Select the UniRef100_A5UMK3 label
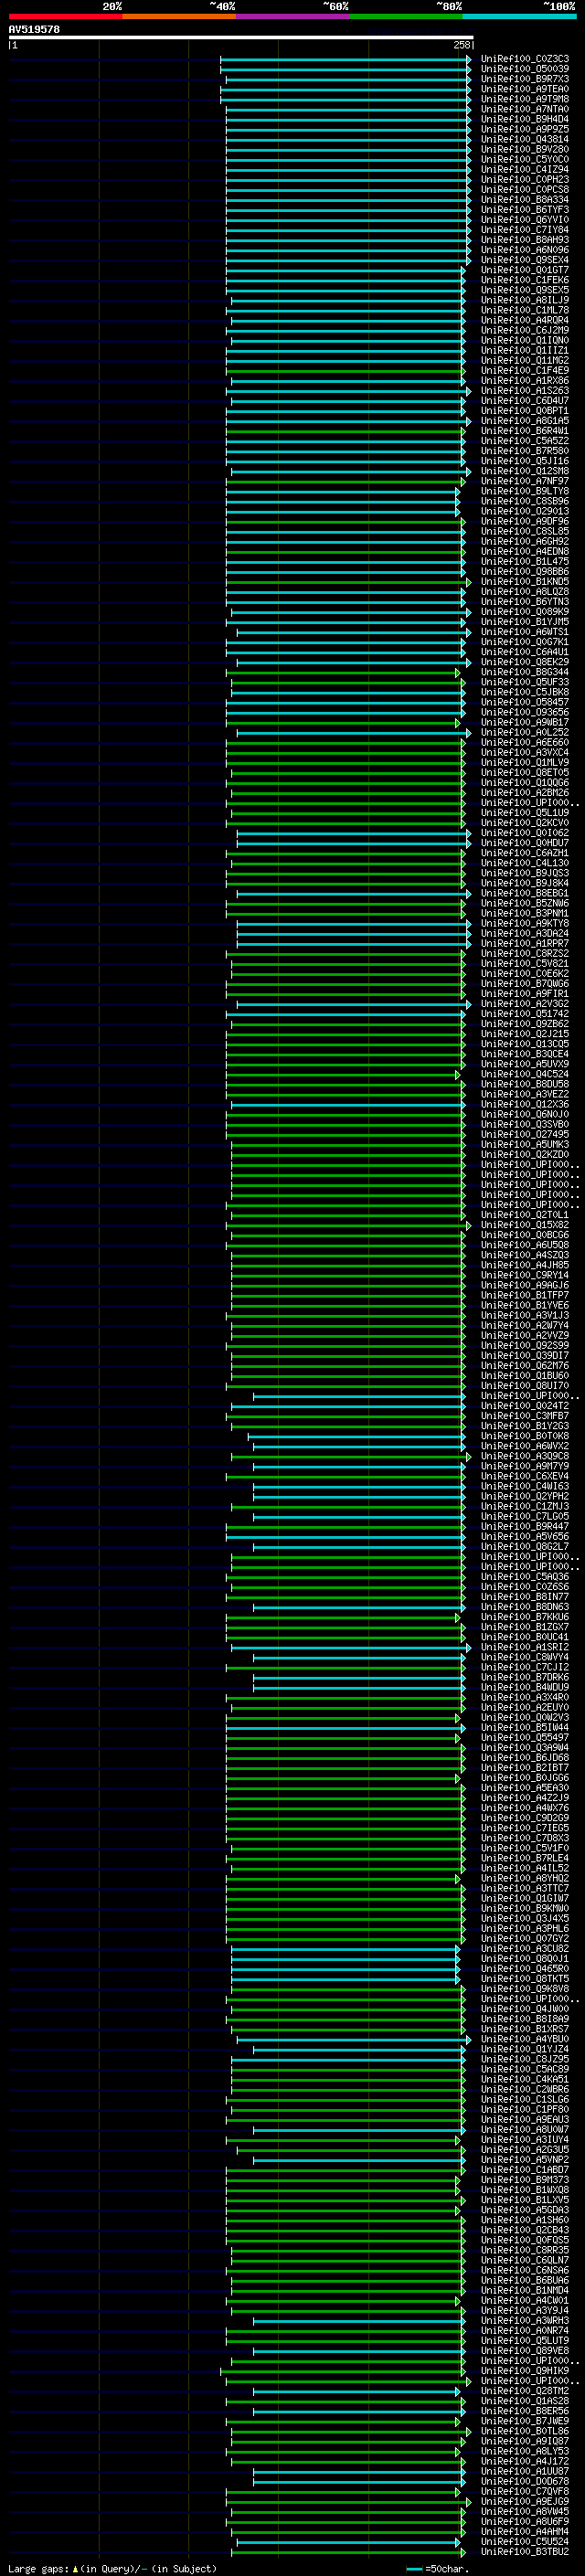This screenshot has height=2576, width=585. (x=524, y=1145)
